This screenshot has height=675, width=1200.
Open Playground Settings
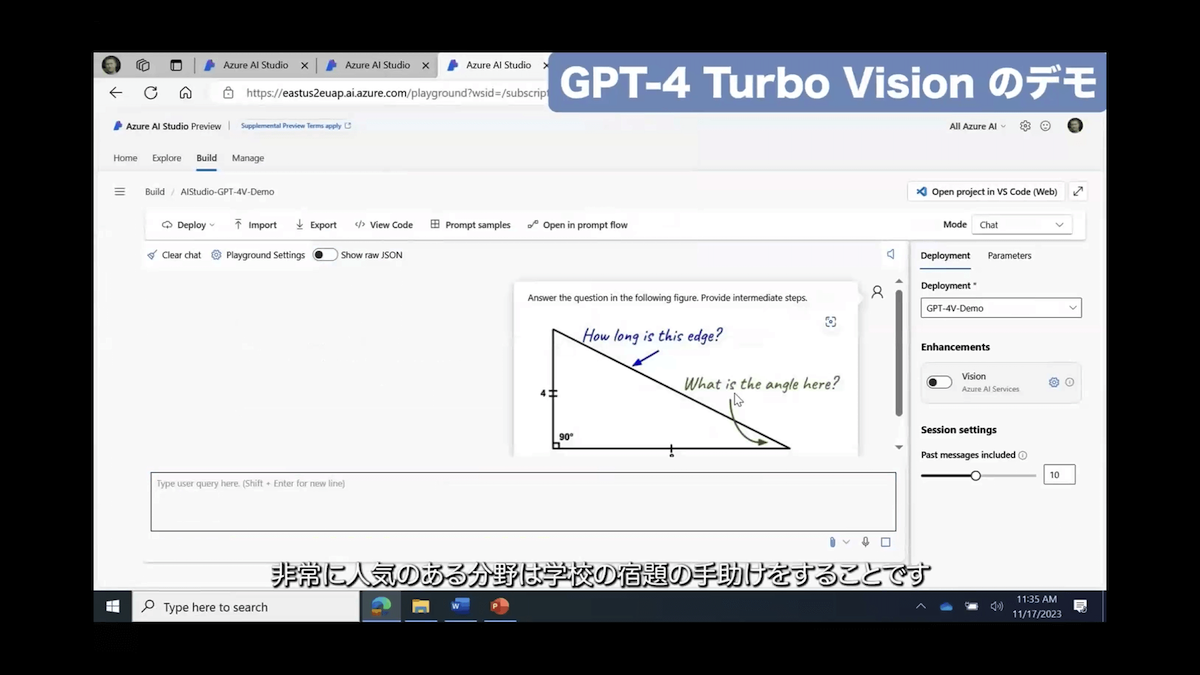(x=258, y=255)
